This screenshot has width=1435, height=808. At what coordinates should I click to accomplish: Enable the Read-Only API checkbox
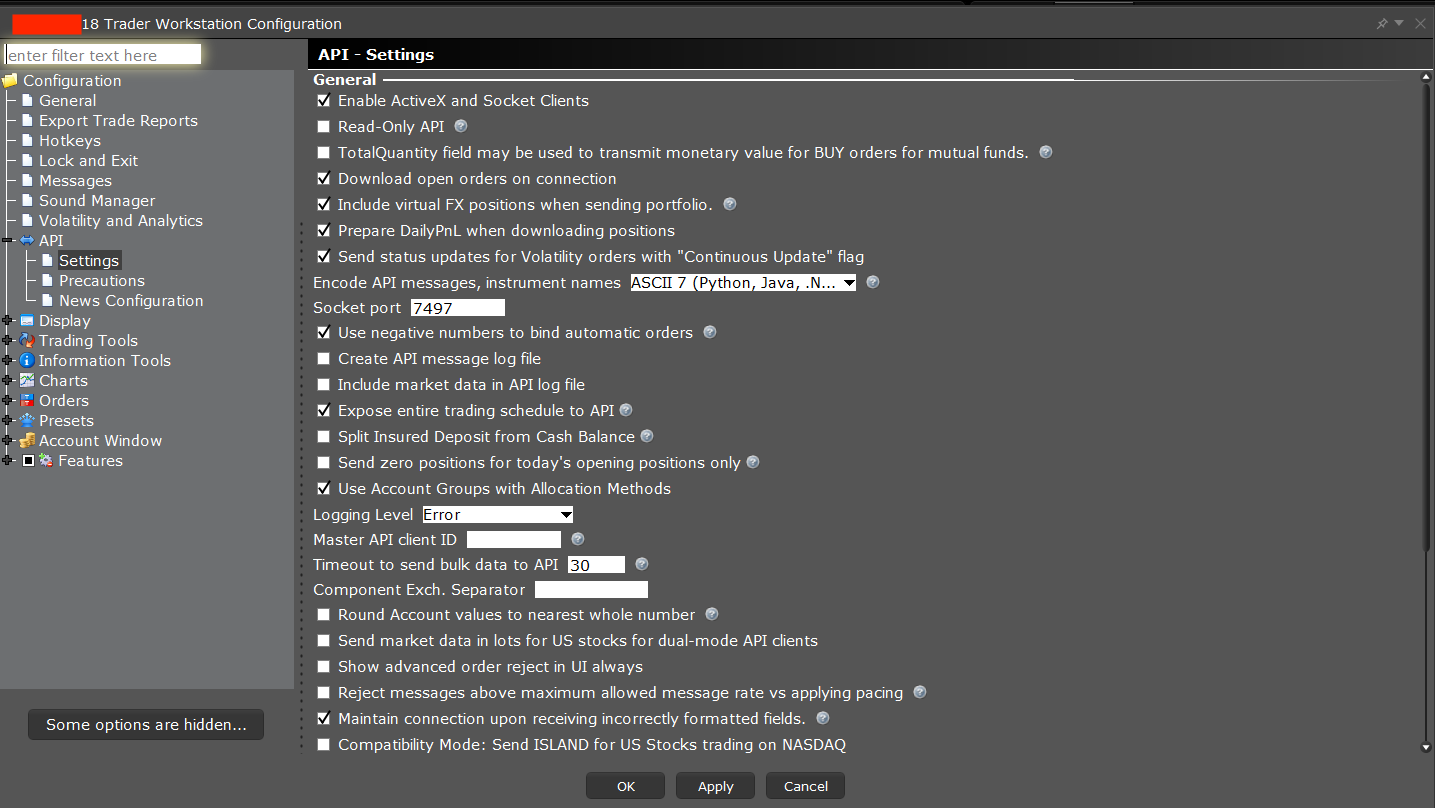323,126
